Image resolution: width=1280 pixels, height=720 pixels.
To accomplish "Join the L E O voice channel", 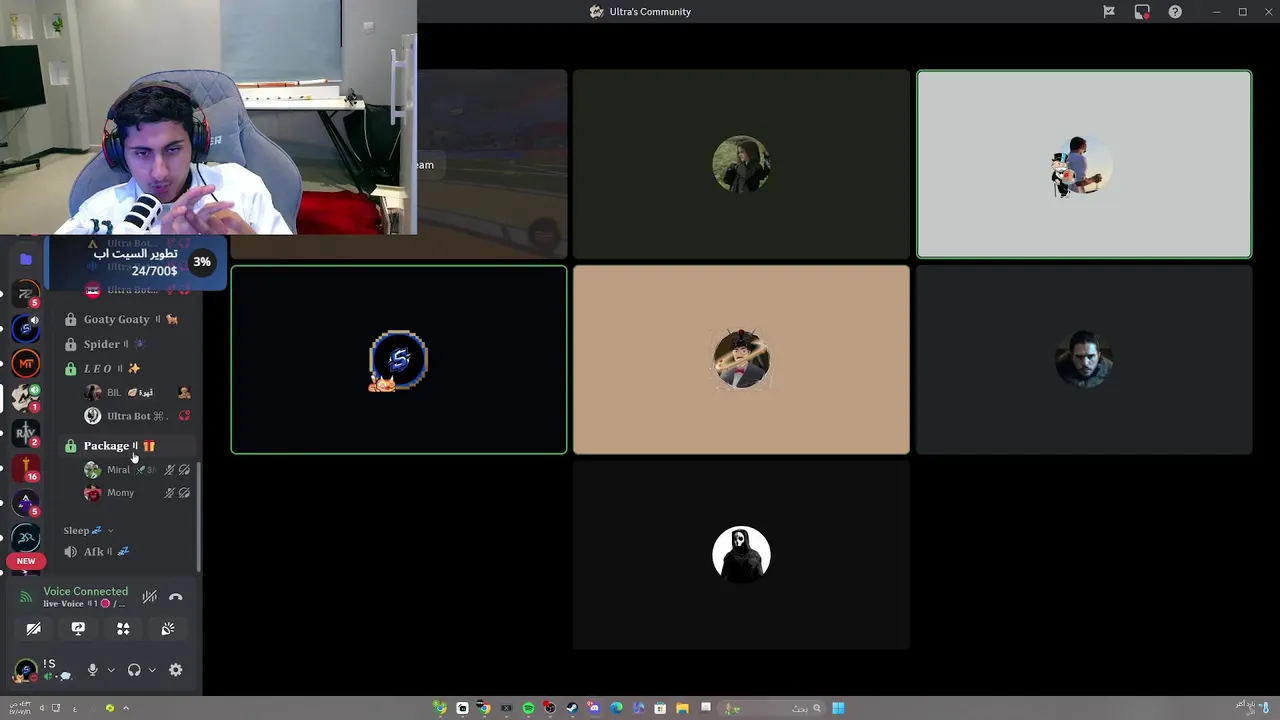I will pyautogui.click(x=126, y=369).
